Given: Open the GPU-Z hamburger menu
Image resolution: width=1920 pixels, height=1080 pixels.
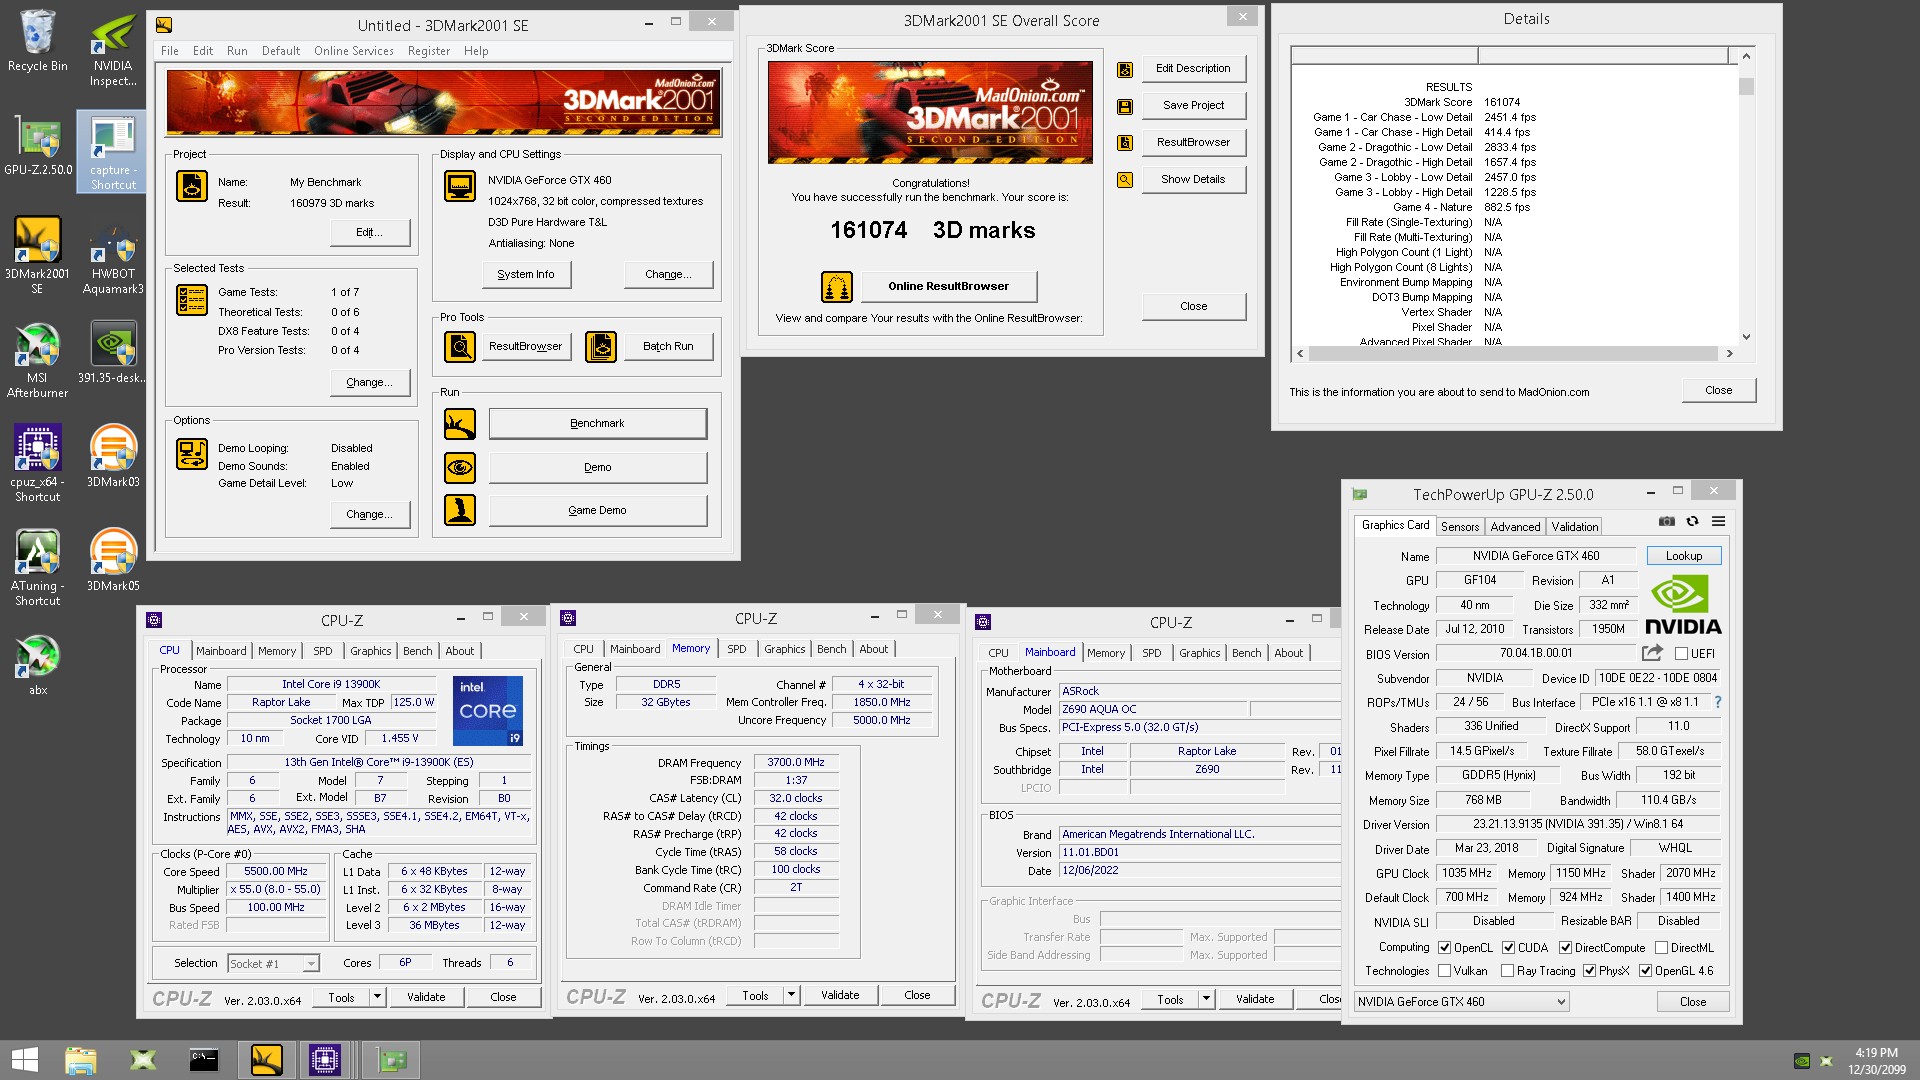Looking at the screenshot, I should coord(1718,521).
